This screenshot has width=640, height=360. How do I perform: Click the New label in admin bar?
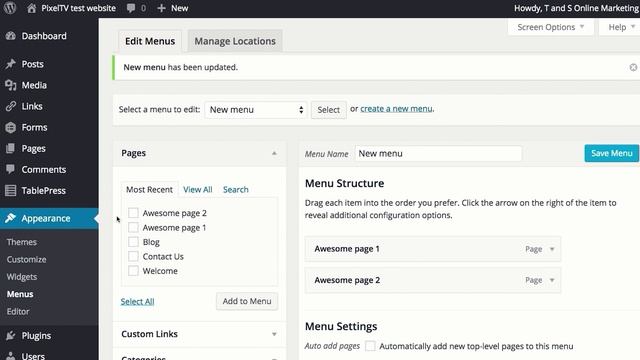[180, 8]
